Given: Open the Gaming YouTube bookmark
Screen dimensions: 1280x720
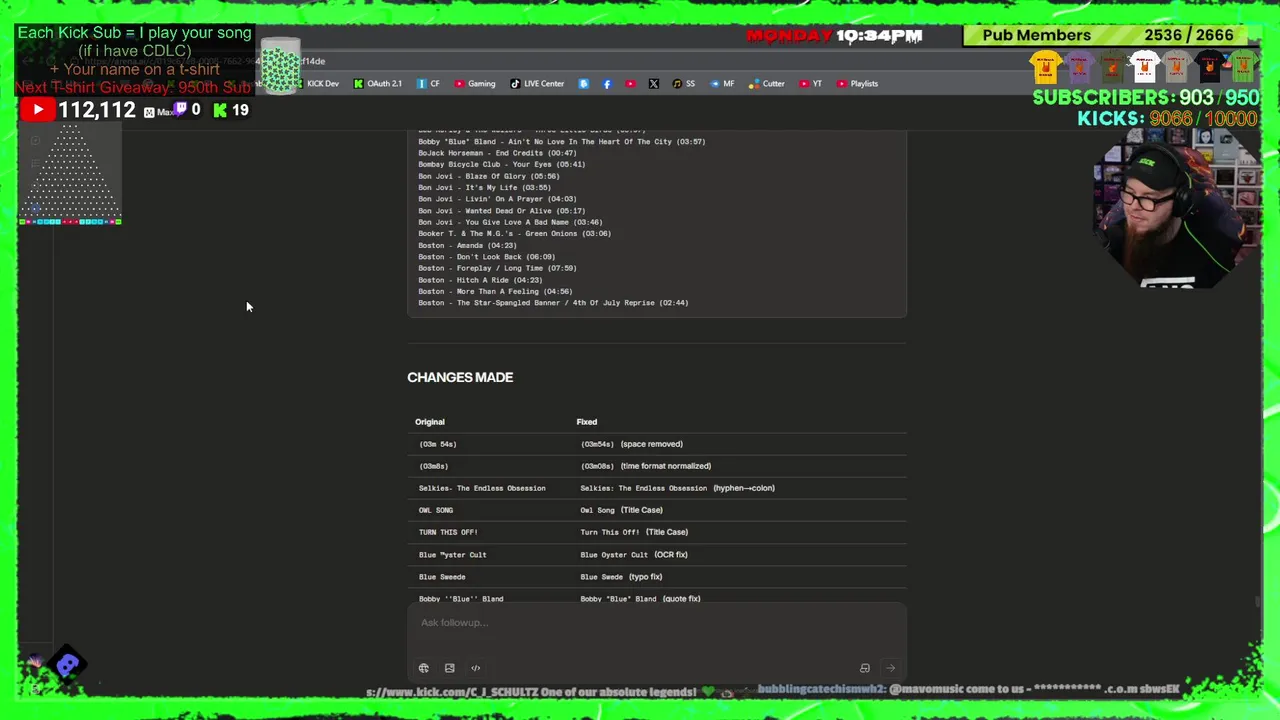Looking at the screenshot, I should pyautogui.click(x=475, y=84).
